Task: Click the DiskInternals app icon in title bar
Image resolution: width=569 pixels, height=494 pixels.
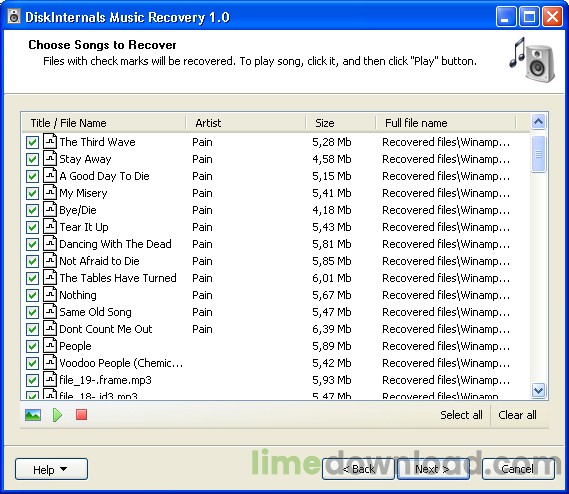Action: coord(14,16)
